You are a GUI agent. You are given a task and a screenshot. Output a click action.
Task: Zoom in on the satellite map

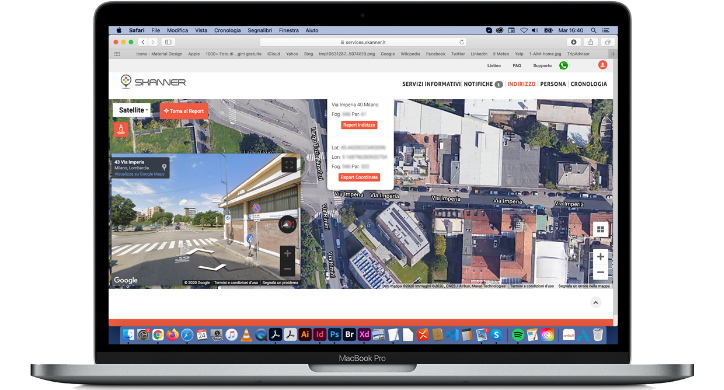pos(600,257)
